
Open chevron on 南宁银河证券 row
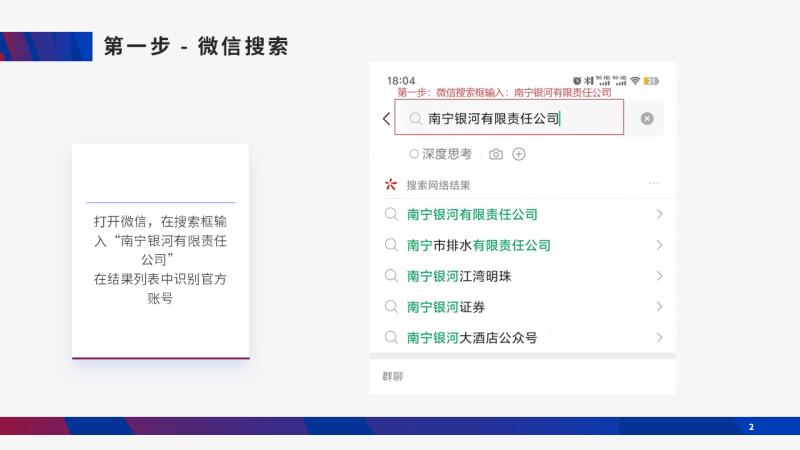point(659,307)
